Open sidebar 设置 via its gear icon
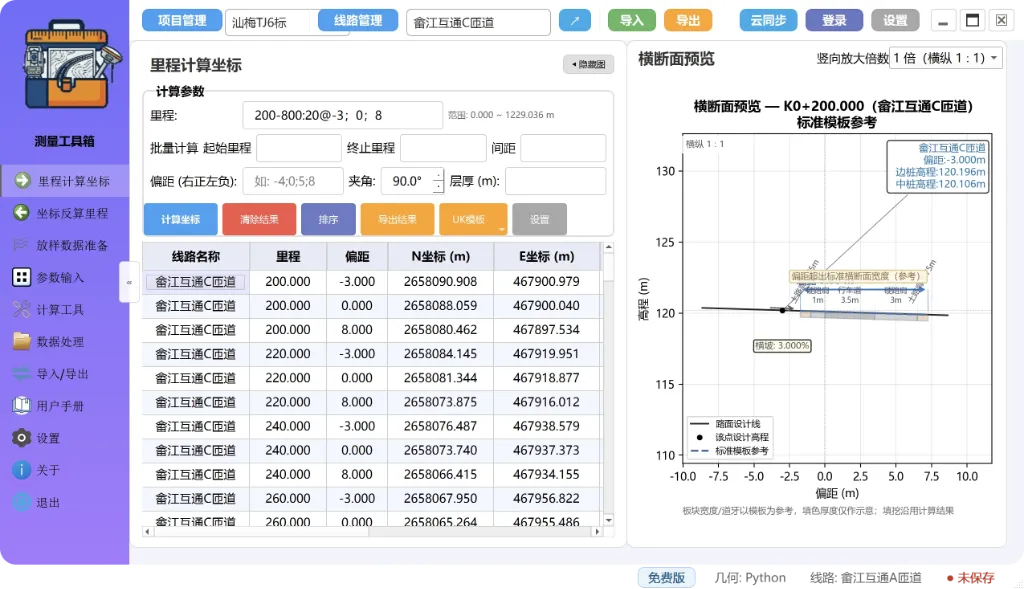Viewport: 1024px width, 589px height. tap(22, 438)
